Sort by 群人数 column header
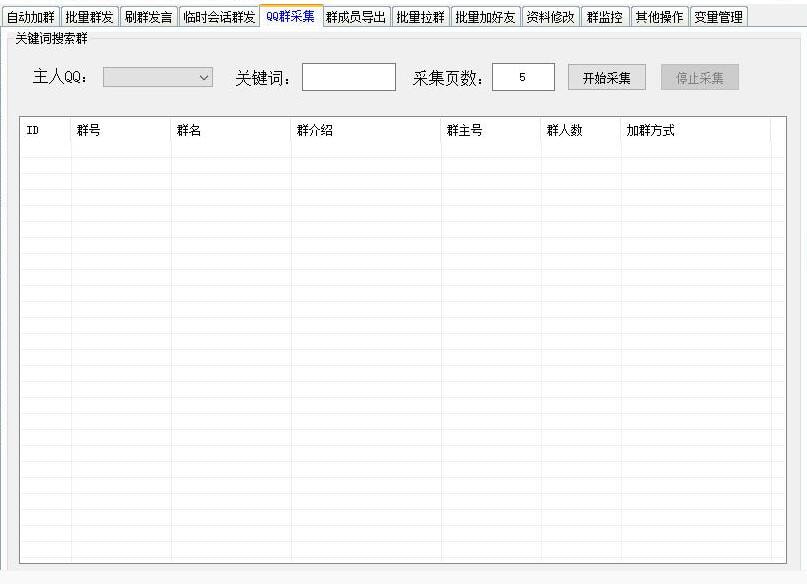The width and height of the screenshot is (807, 584). click(x=581, y=130)
